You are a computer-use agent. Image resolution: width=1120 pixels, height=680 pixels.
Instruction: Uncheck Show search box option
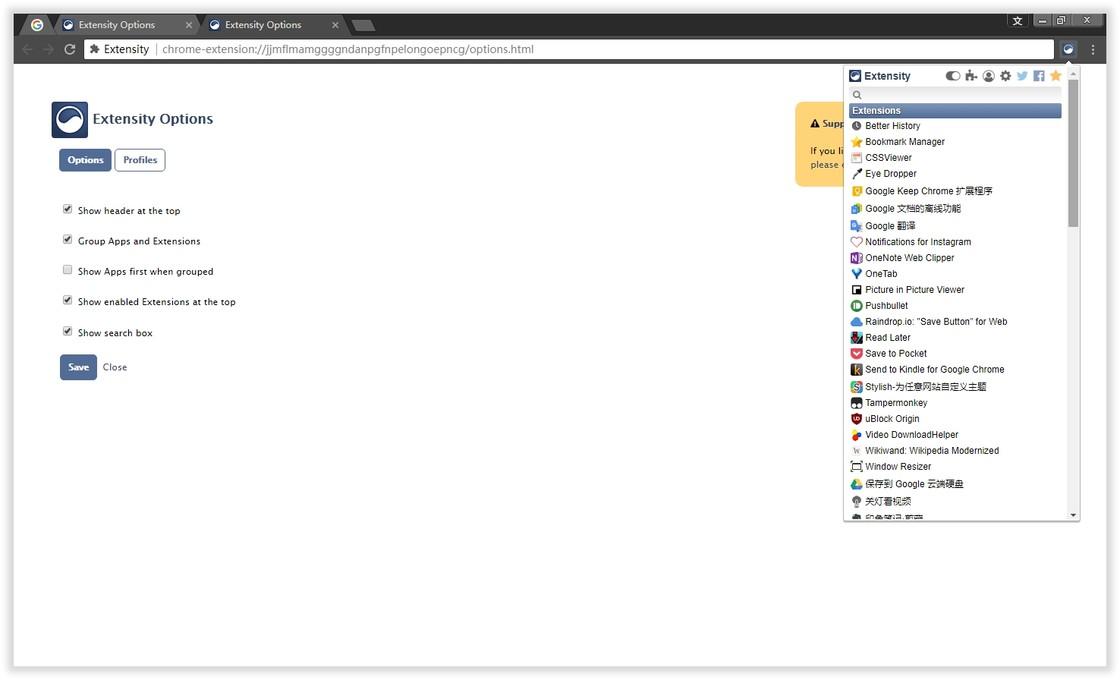click(x=67, y=331)
